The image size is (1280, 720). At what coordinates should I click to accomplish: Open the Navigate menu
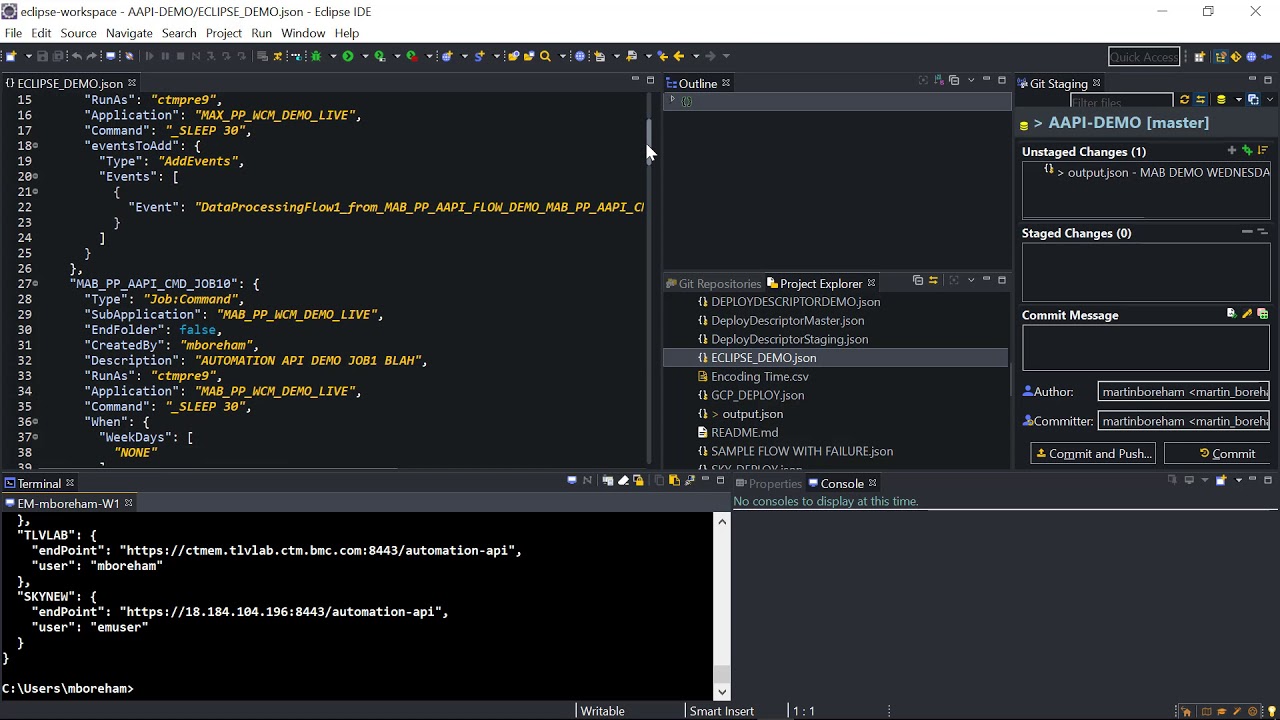[x=129, y=33]
